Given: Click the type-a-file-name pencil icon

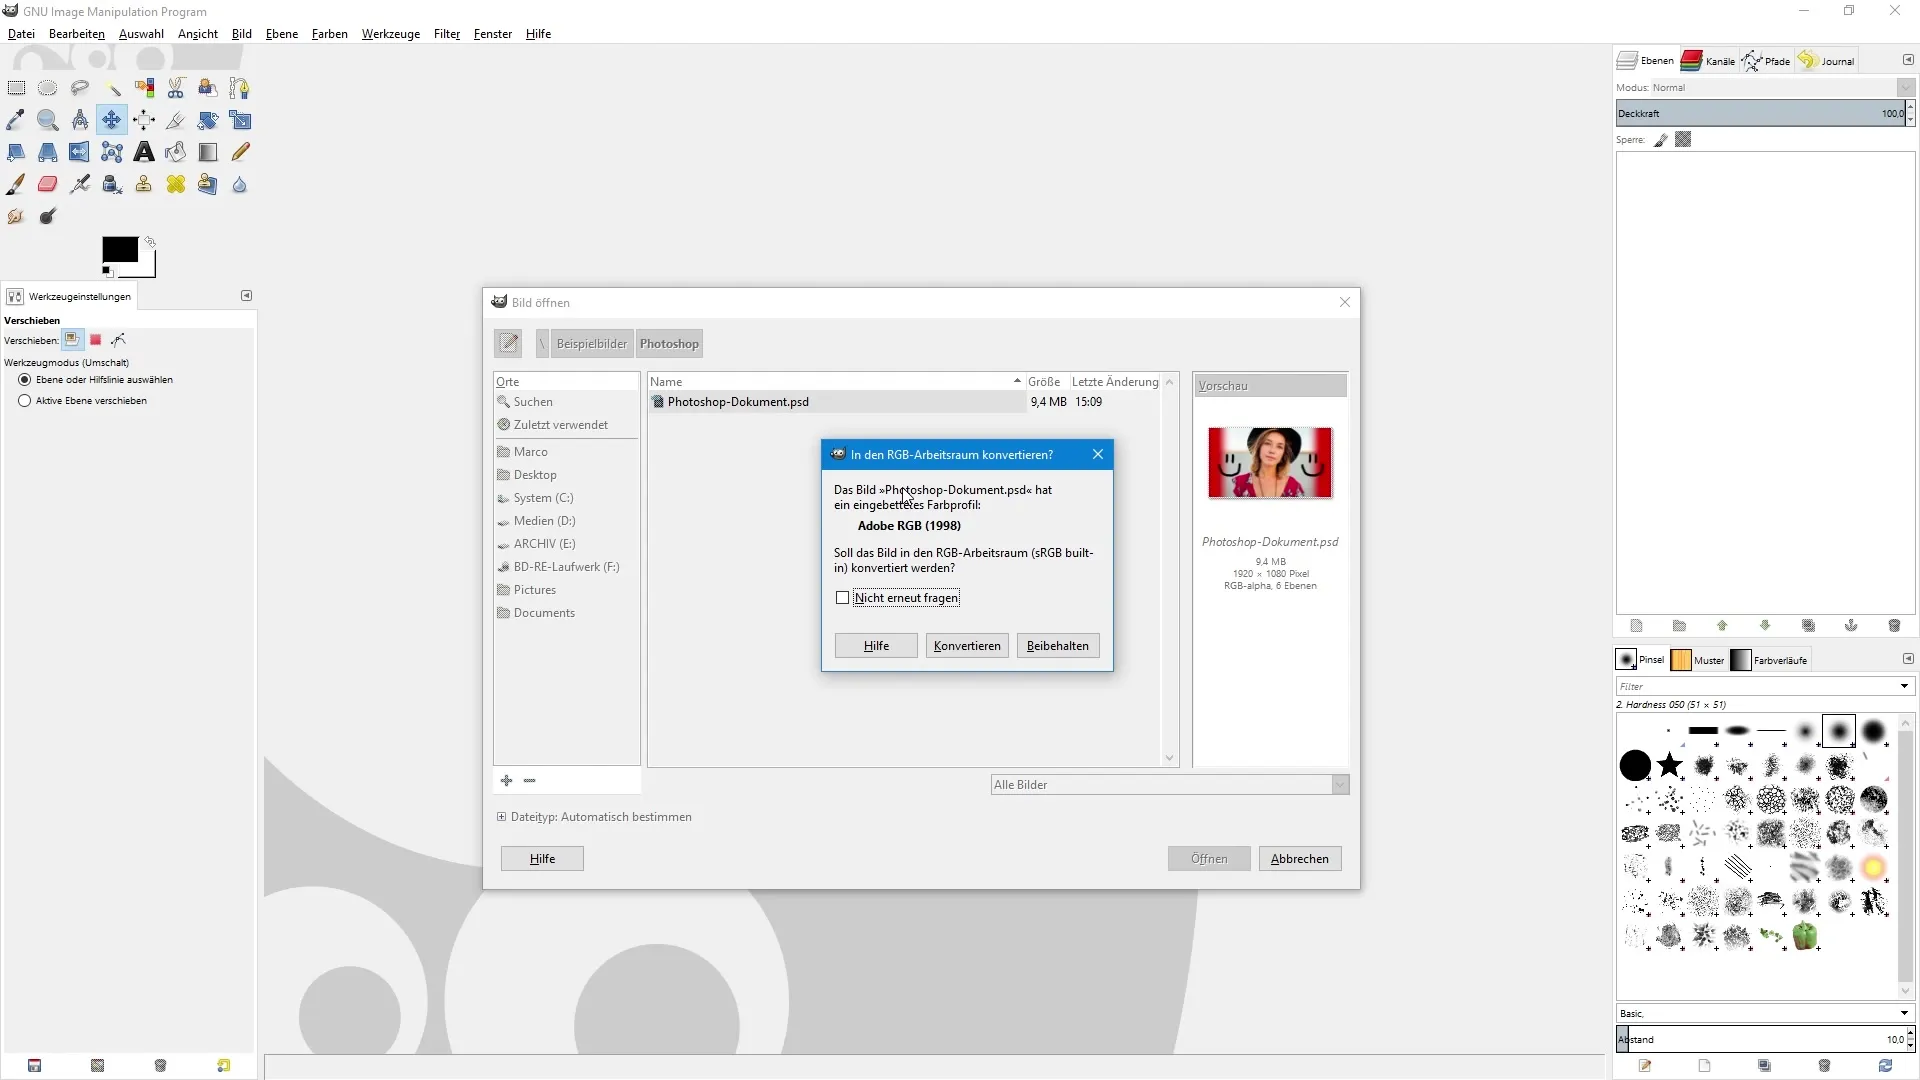Looking at the screenshot, I should pyautogui.click(x=508, y=343).
